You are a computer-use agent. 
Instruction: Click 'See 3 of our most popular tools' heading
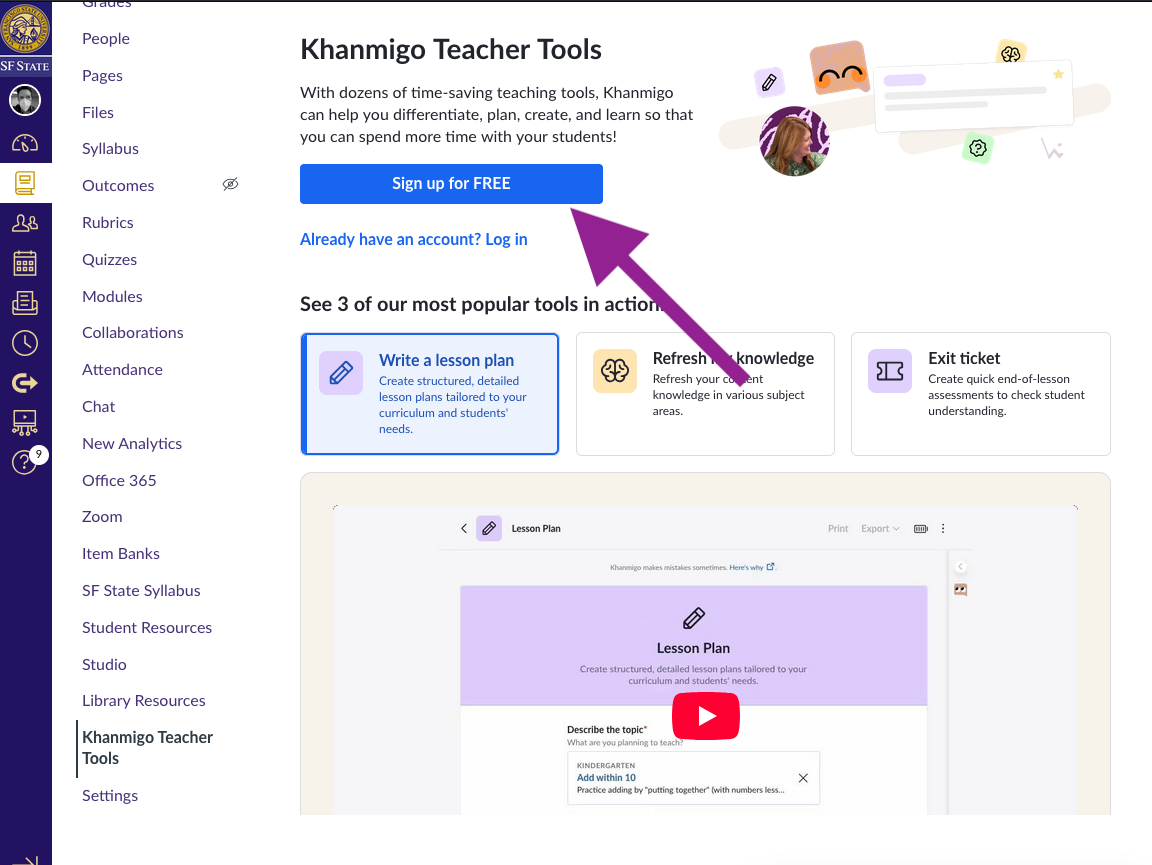point(480,304)
